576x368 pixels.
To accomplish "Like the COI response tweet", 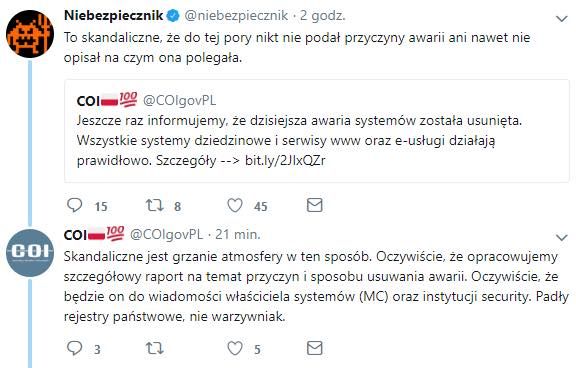I will (x=235, y=348).
